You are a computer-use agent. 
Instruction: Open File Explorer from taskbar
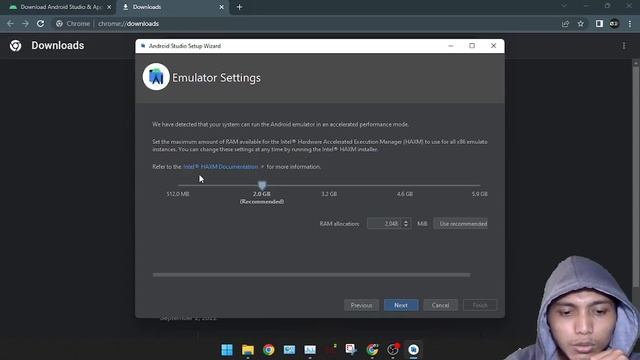tap(248, 350)
